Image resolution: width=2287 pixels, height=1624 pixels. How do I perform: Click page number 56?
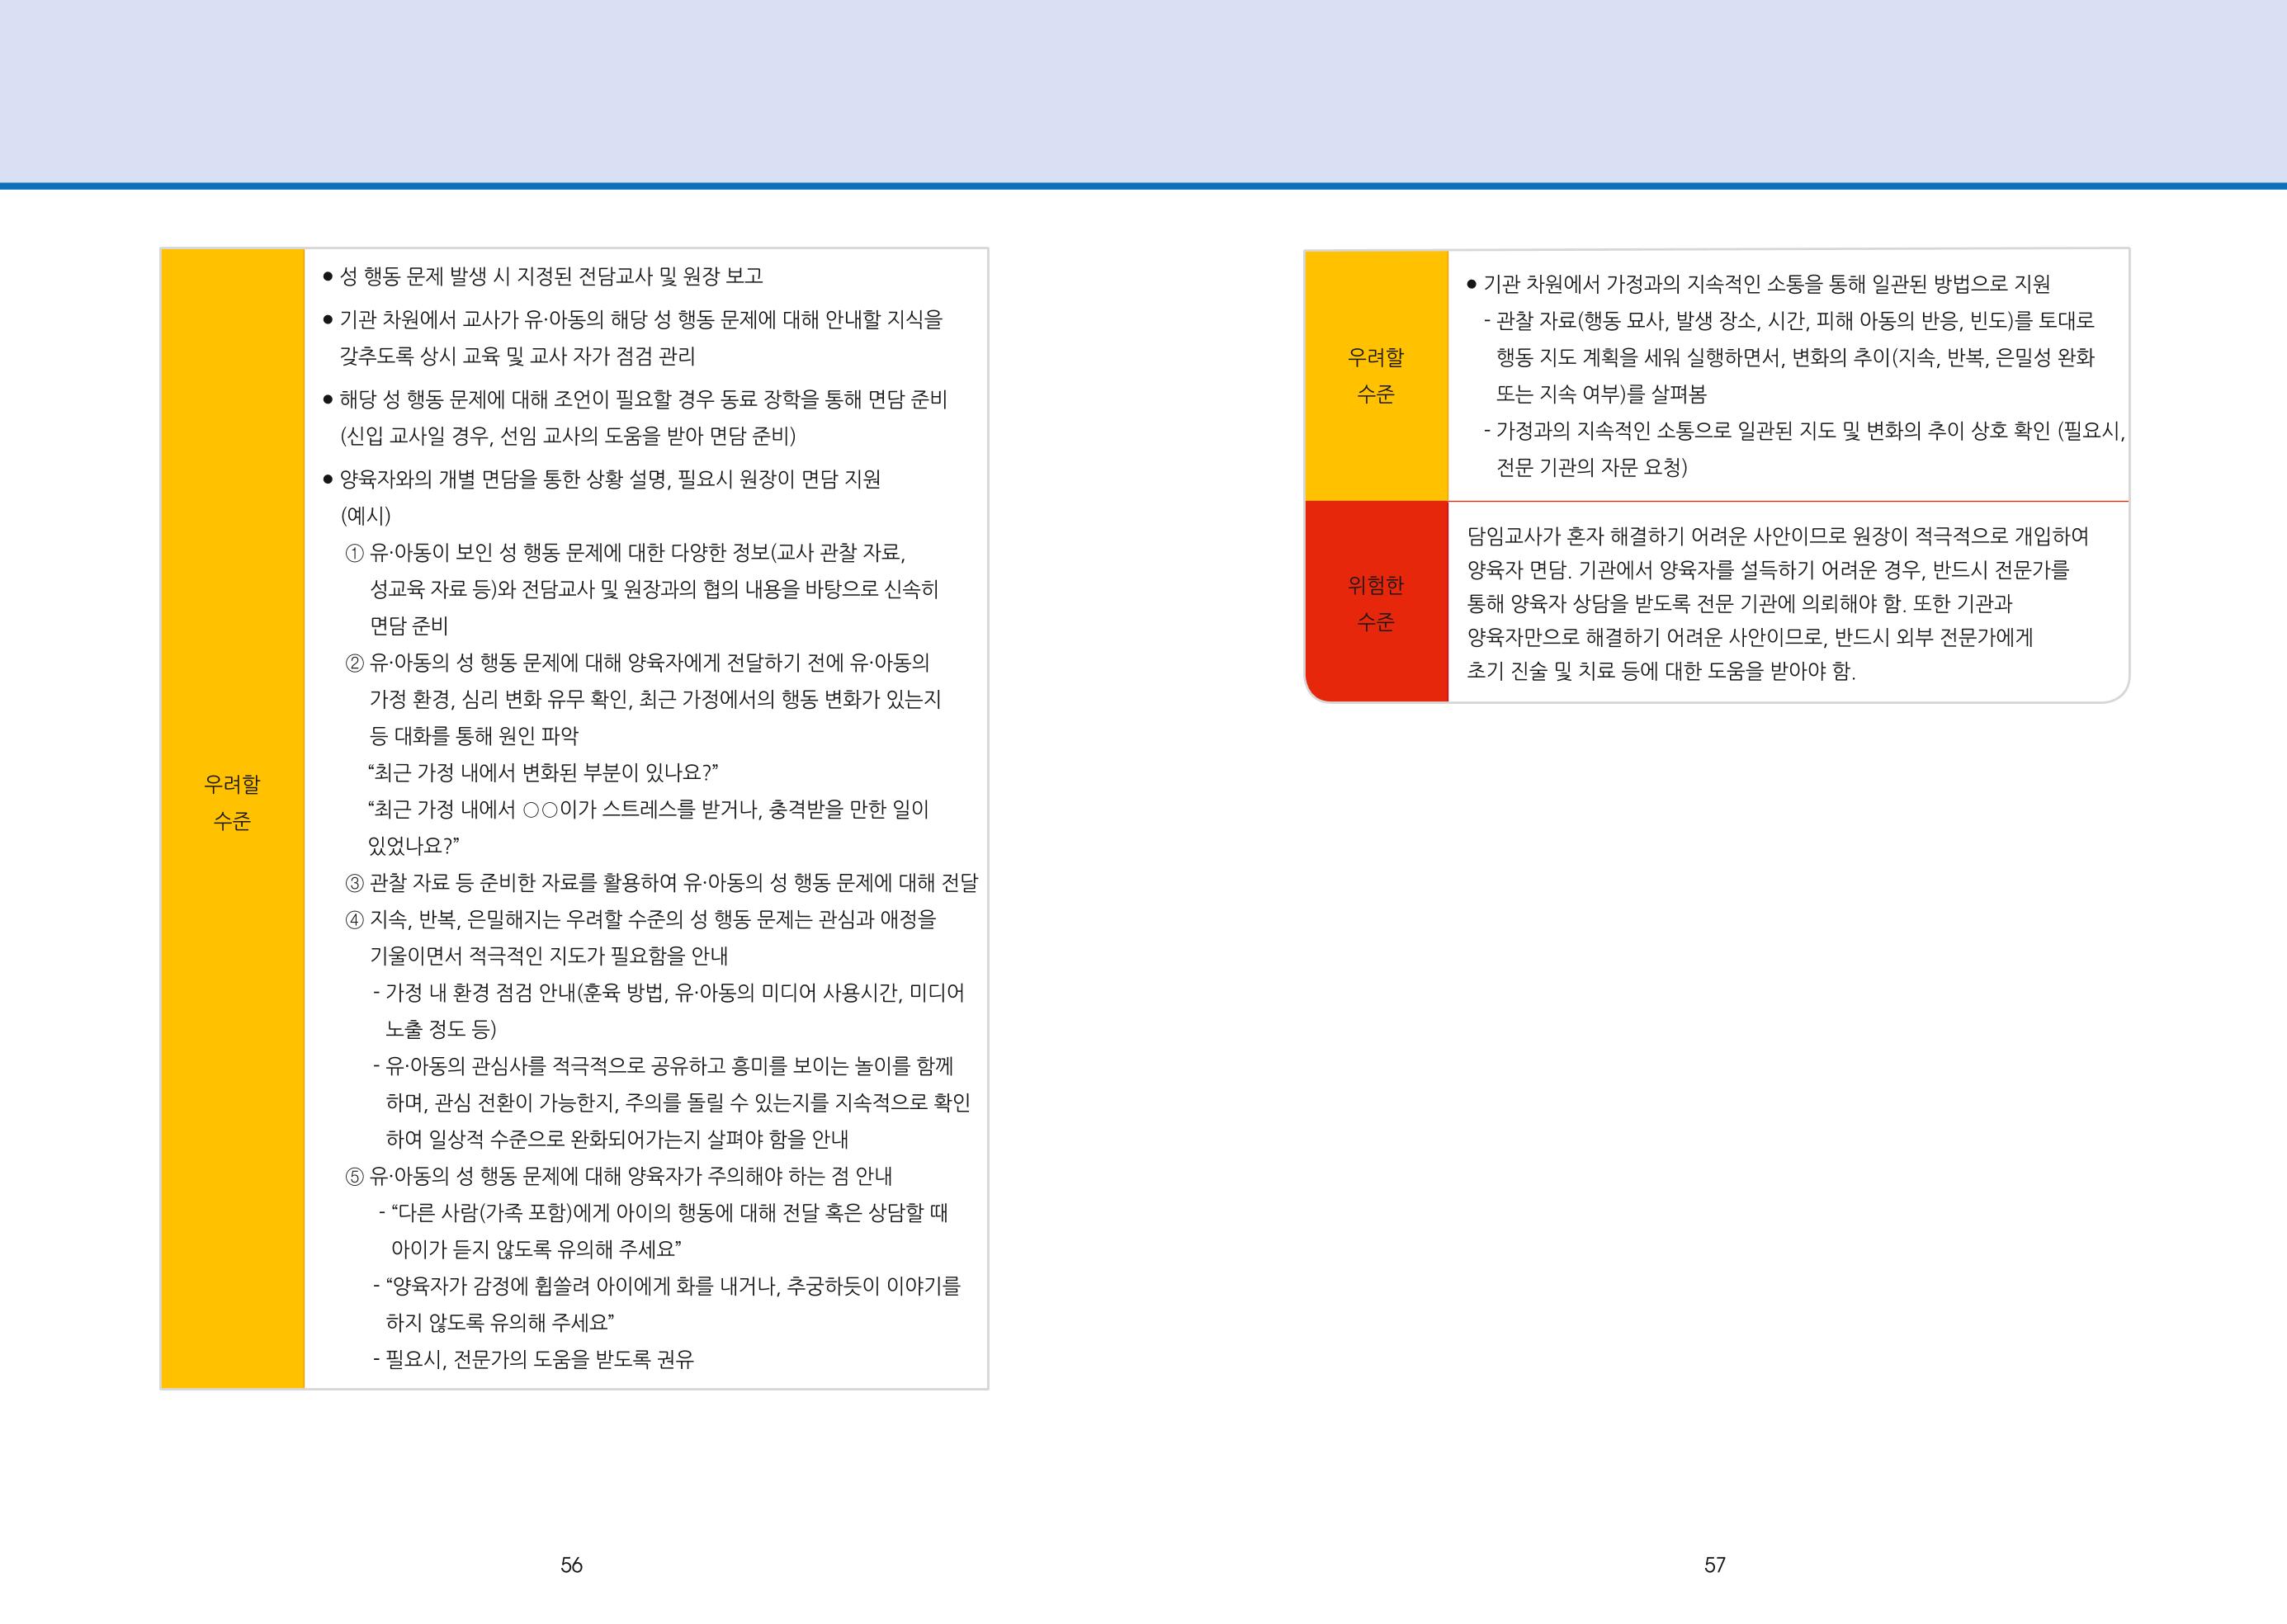(x=571, y=1565)
